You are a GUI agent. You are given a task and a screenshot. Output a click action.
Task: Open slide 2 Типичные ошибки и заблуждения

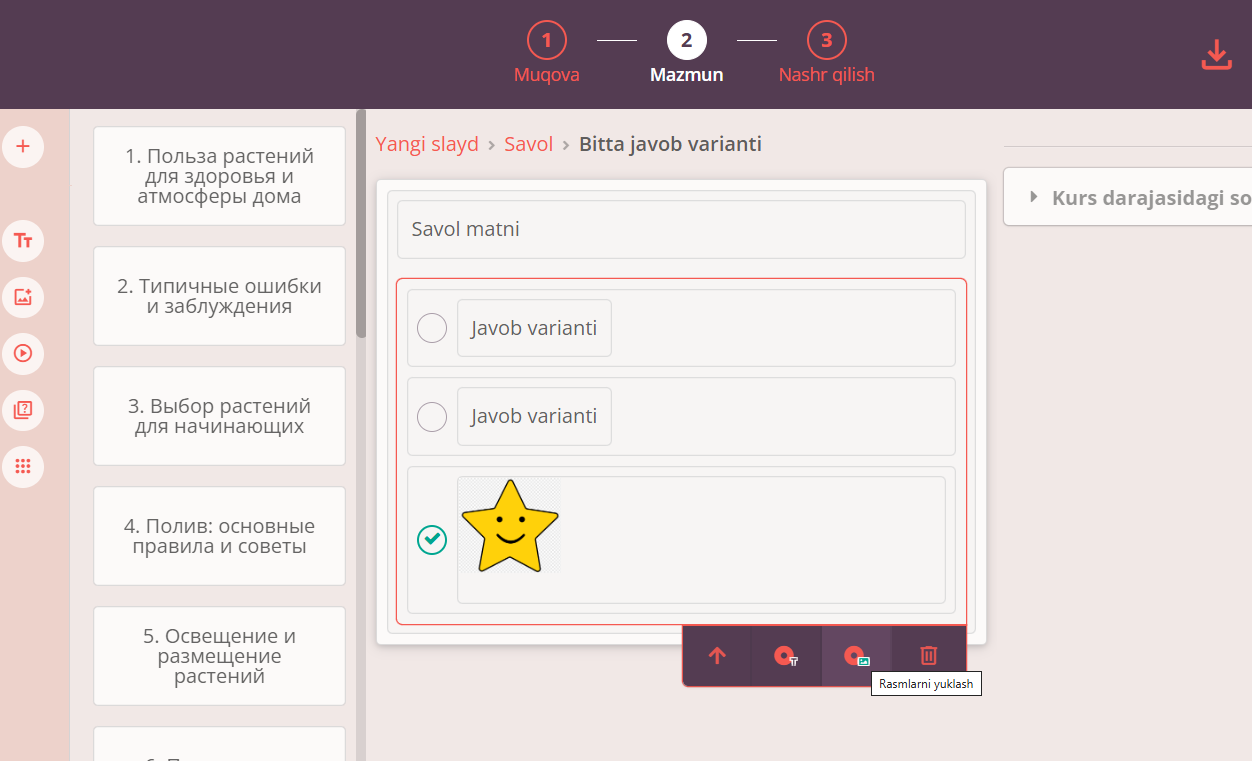219,296
